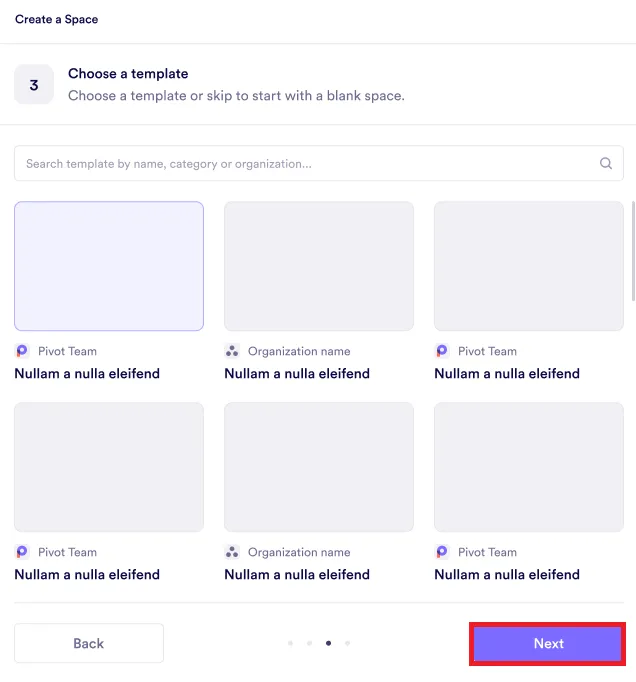This screenshot has width=636, height=682.
Task: Select the highlighted top-left template thumbnail
Action: click(109, 266)
